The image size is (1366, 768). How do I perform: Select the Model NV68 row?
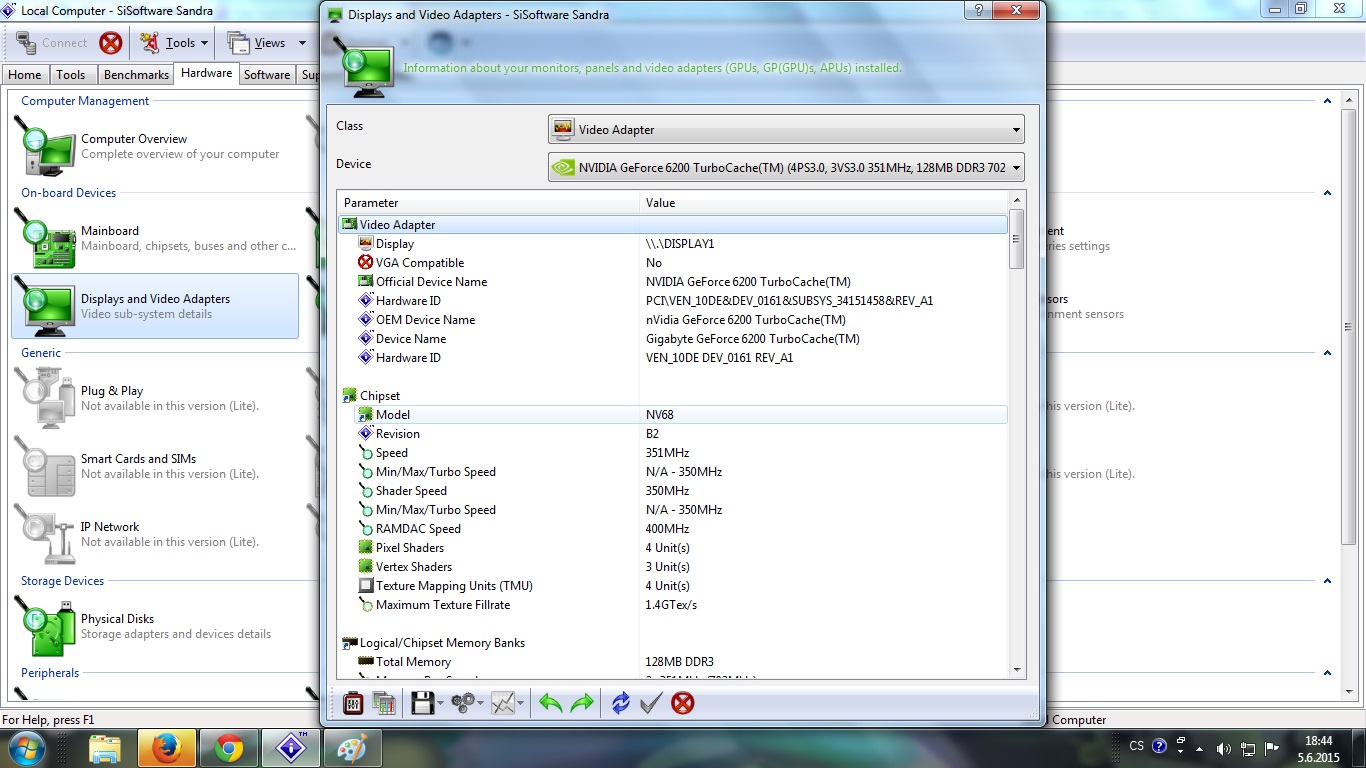click(x=673, y=415)
